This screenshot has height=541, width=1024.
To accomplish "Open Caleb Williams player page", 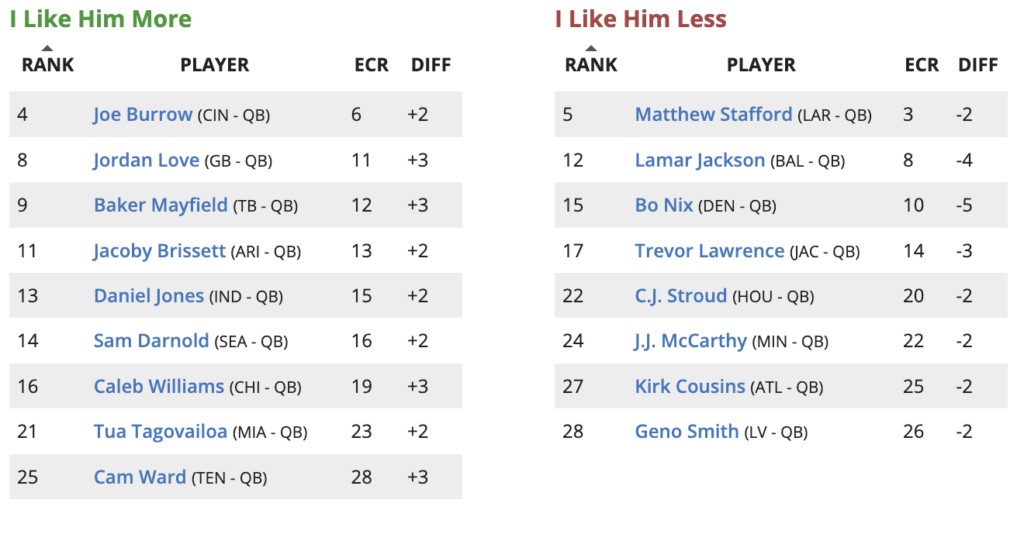I will 160,387.
